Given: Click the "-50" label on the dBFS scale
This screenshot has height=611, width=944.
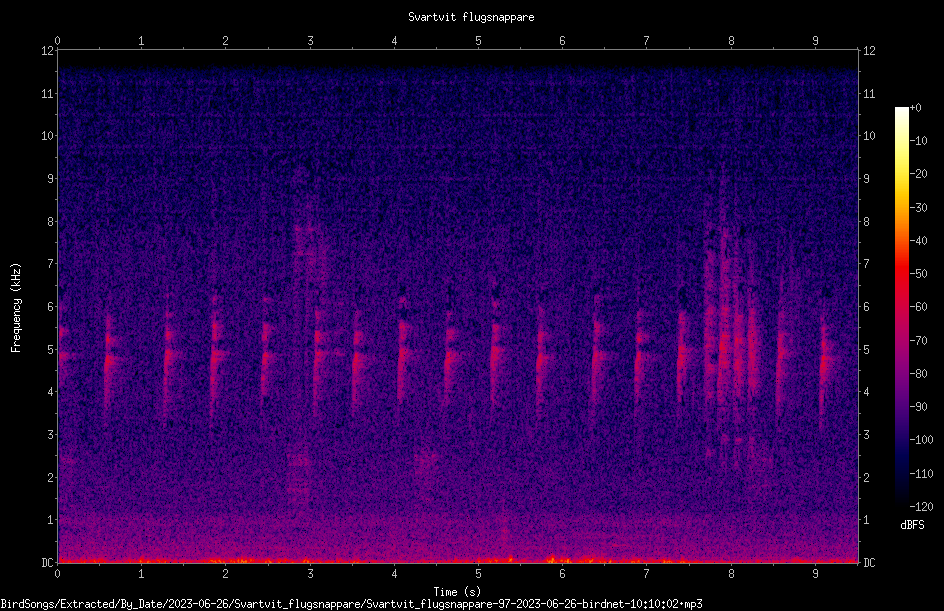Looking at the screenshot, I should pos(918,273).
